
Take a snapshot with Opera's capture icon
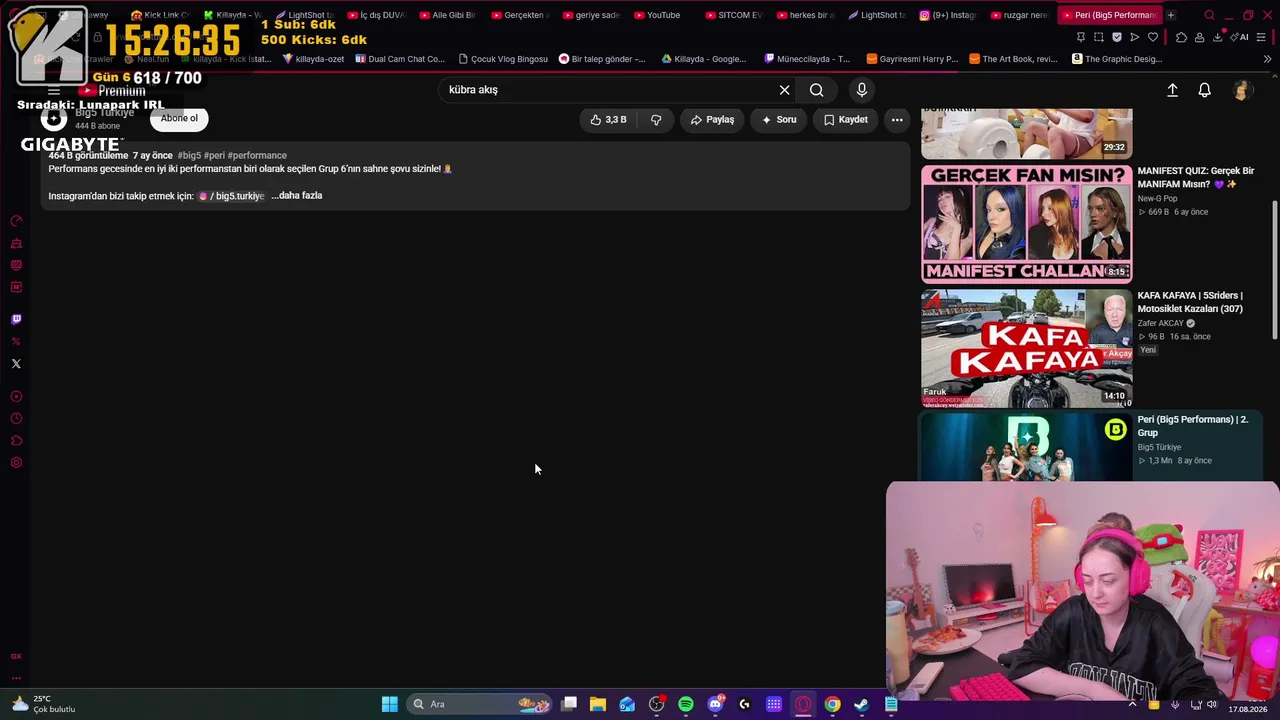pos(1099,37)
